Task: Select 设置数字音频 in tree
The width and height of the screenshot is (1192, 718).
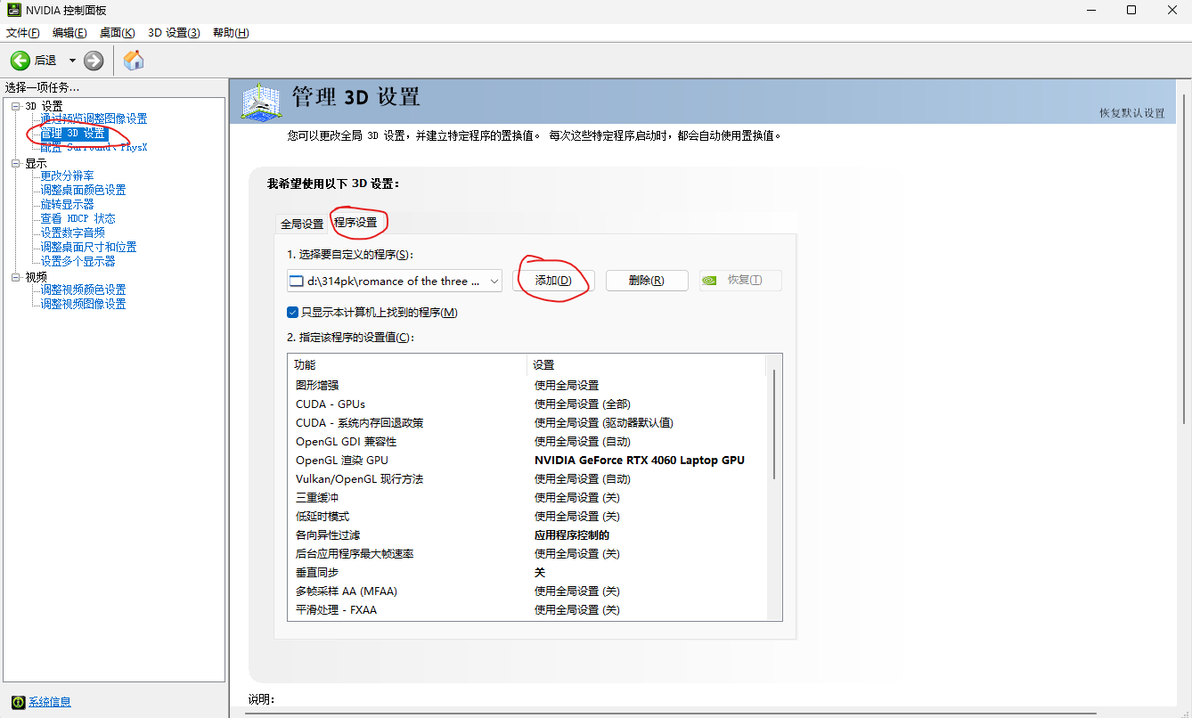Action: [72, 233]
